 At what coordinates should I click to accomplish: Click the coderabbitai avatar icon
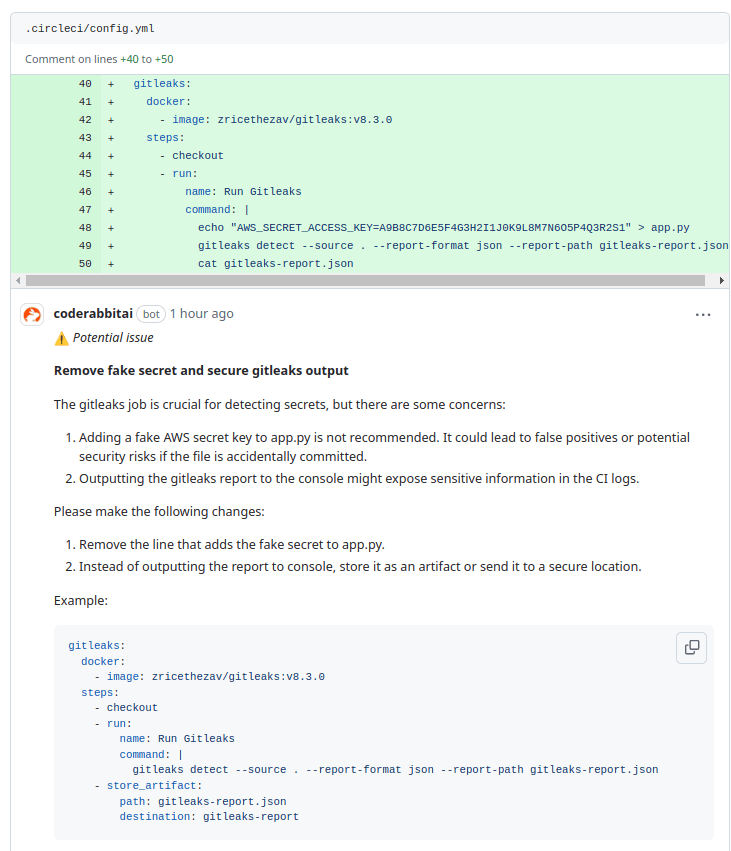point(32,314)
